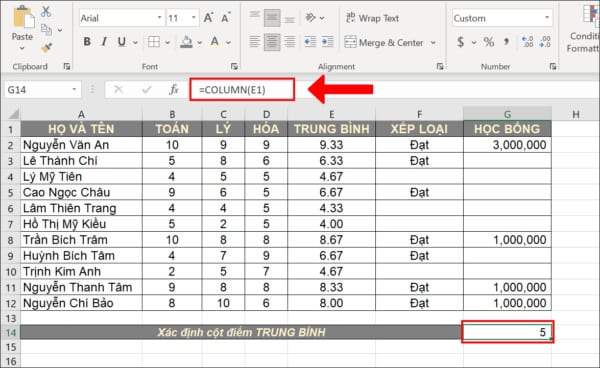Click the Name Box showing G14
The width and height of the screenshot is (600, 368).
click(38, 90)
